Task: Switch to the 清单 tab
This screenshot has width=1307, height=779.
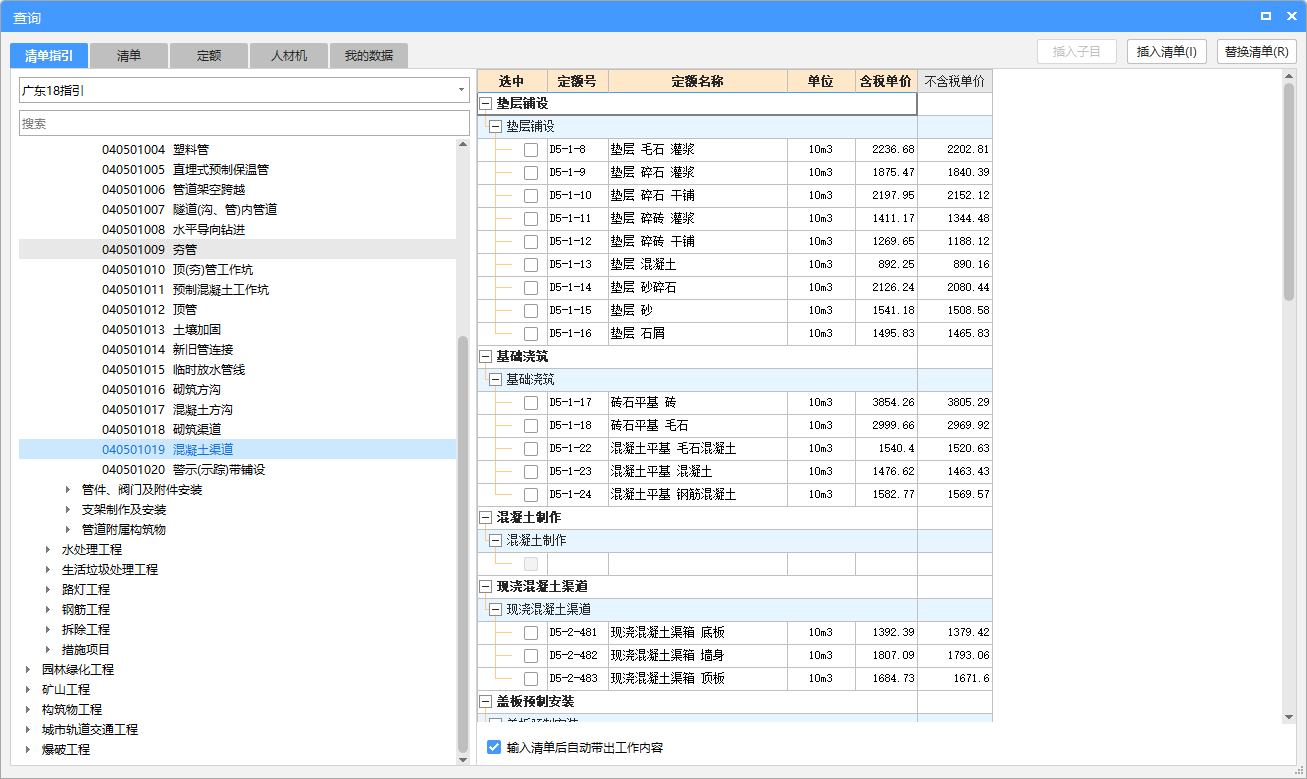Action: (129, 56)
